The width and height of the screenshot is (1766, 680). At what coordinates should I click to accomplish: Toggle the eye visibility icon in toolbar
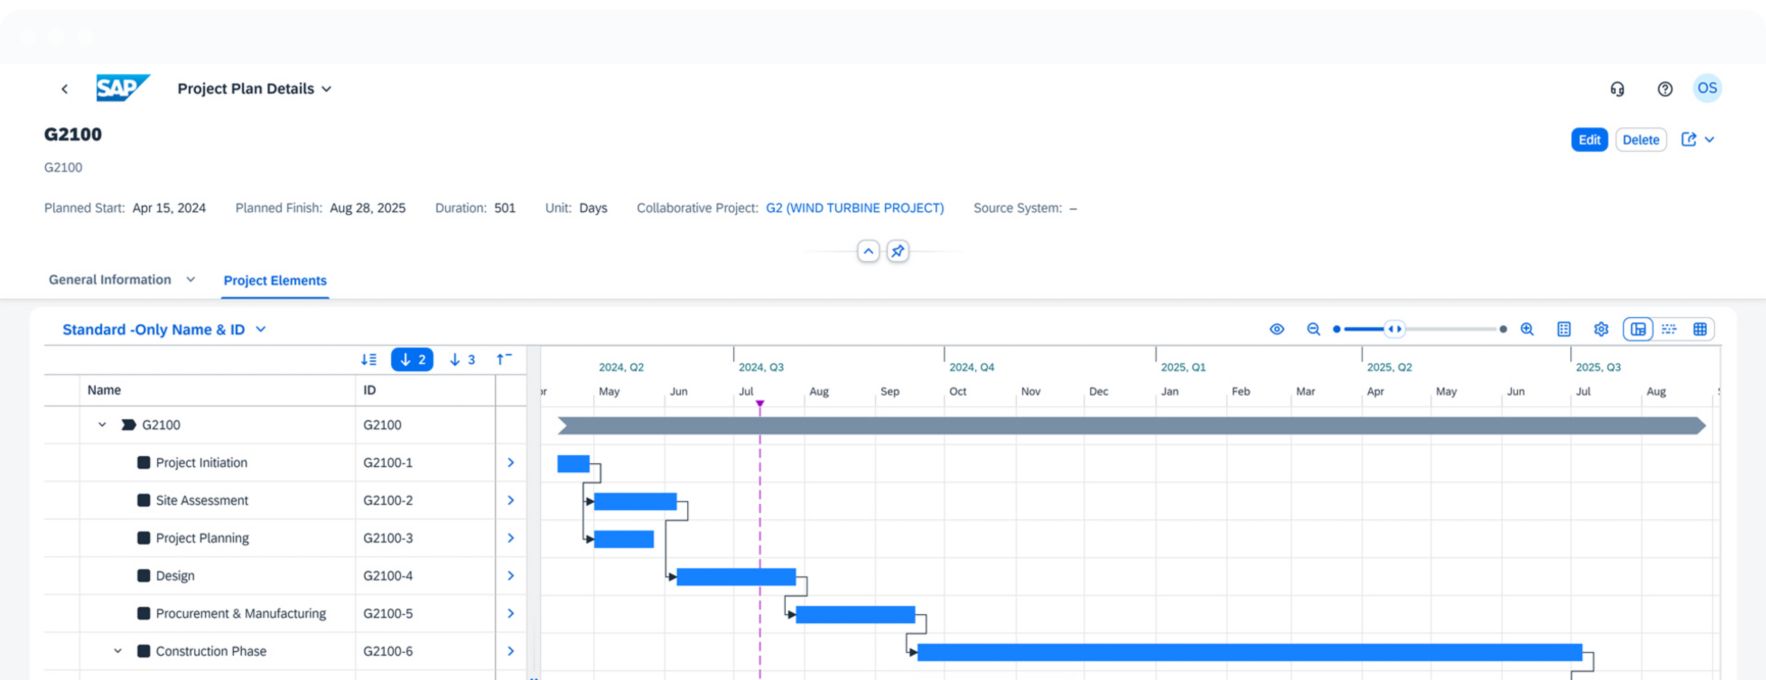(x=1277, y=329)
